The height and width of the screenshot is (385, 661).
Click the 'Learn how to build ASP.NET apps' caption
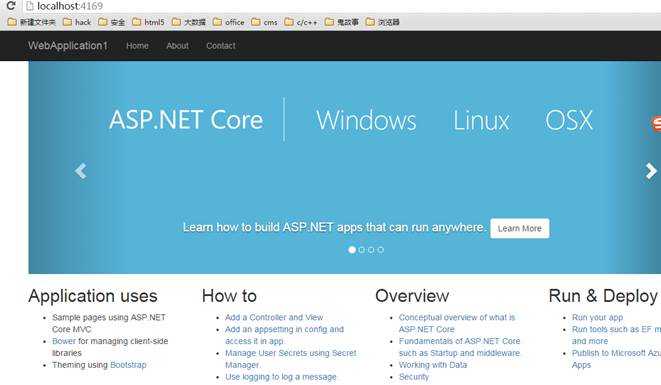334,227
